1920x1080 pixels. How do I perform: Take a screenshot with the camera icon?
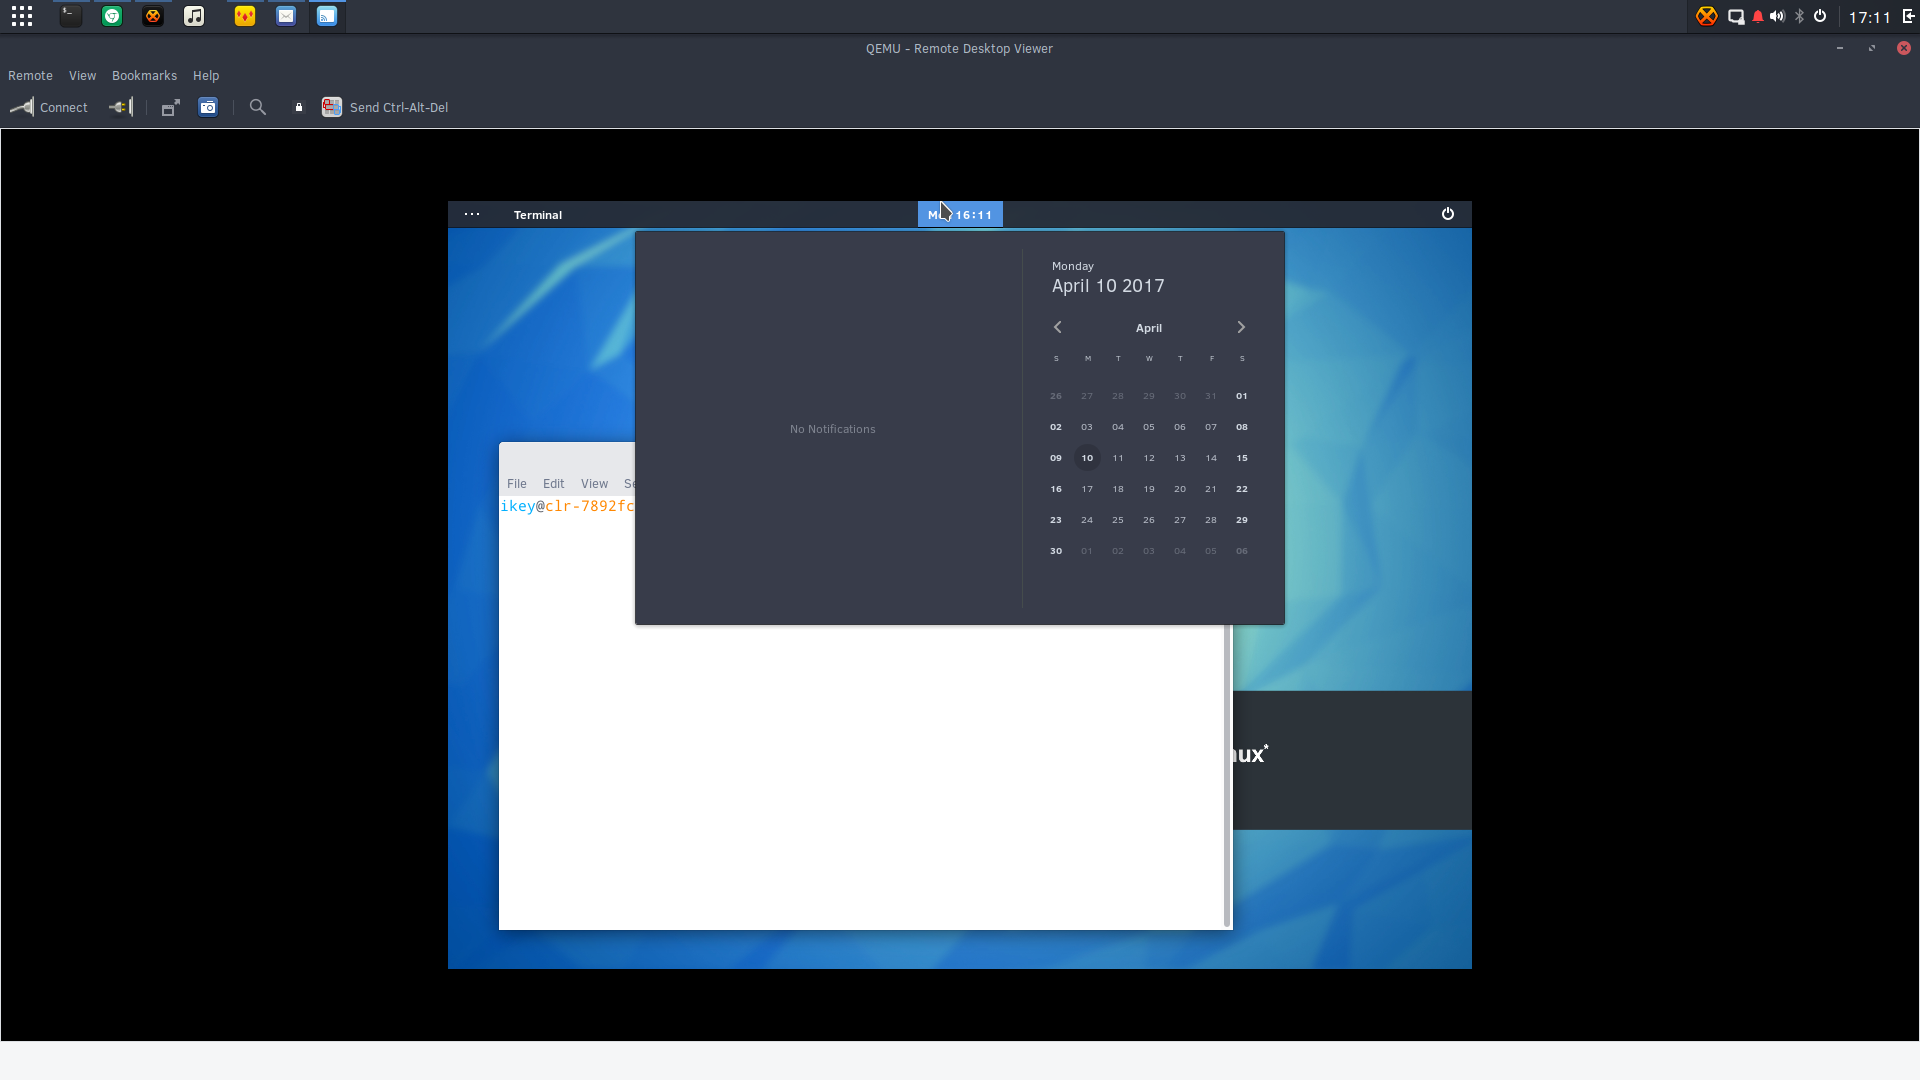click(208, 107)
